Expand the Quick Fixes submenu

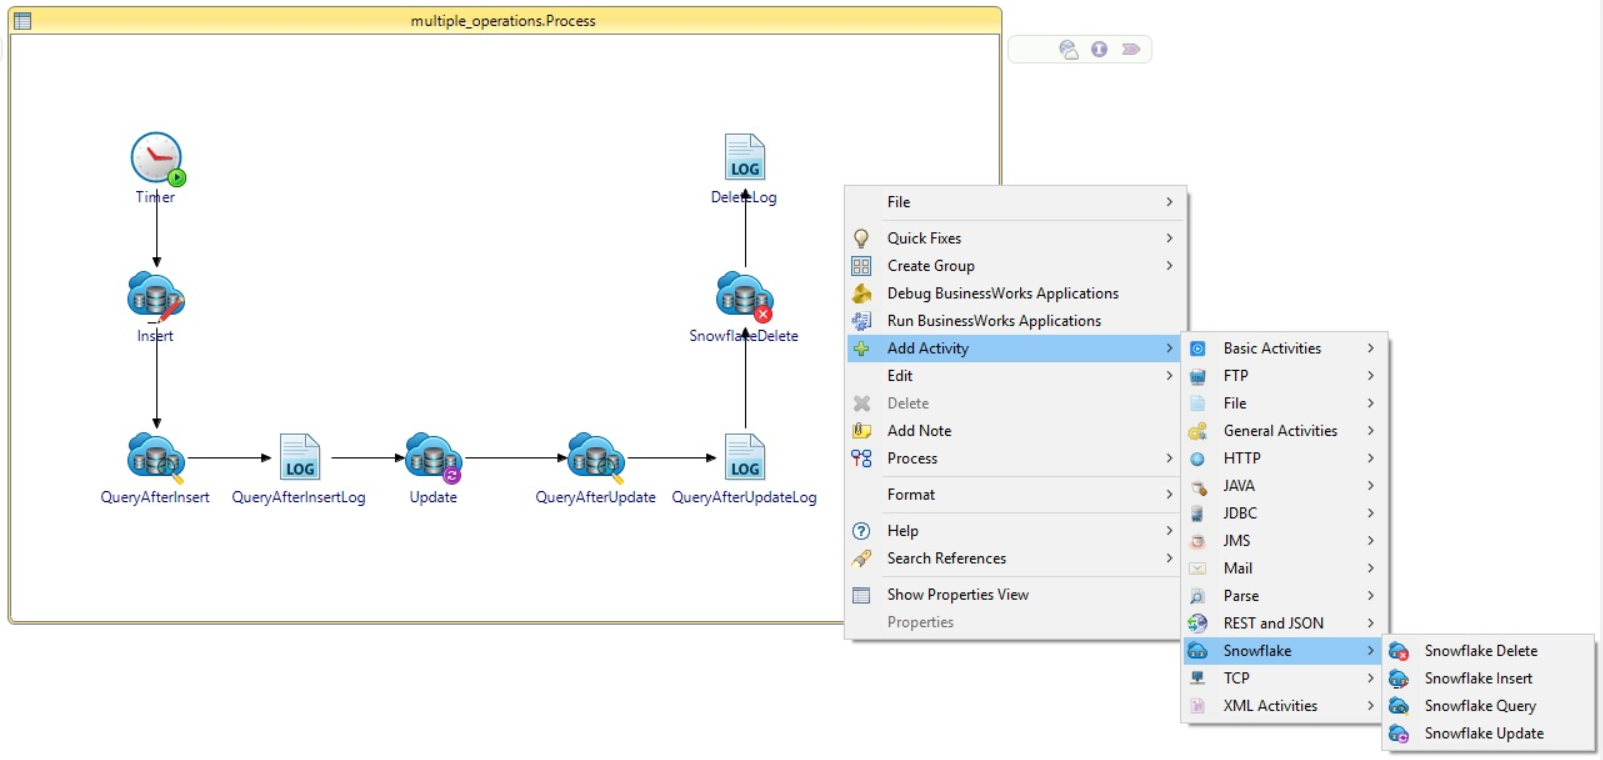pyautogui.click(x=924, y=238)
